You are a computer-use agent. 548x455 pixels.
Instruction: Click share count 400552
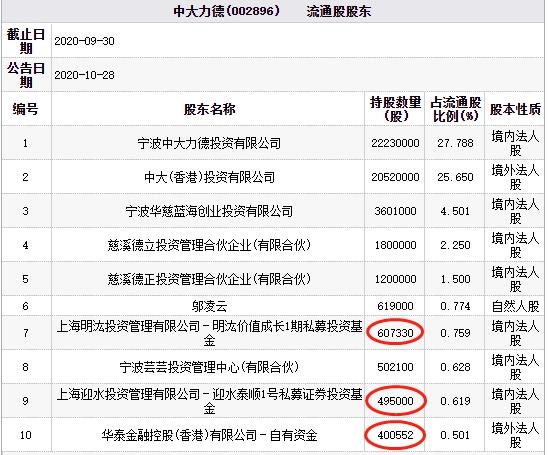(x=395, y=435)
